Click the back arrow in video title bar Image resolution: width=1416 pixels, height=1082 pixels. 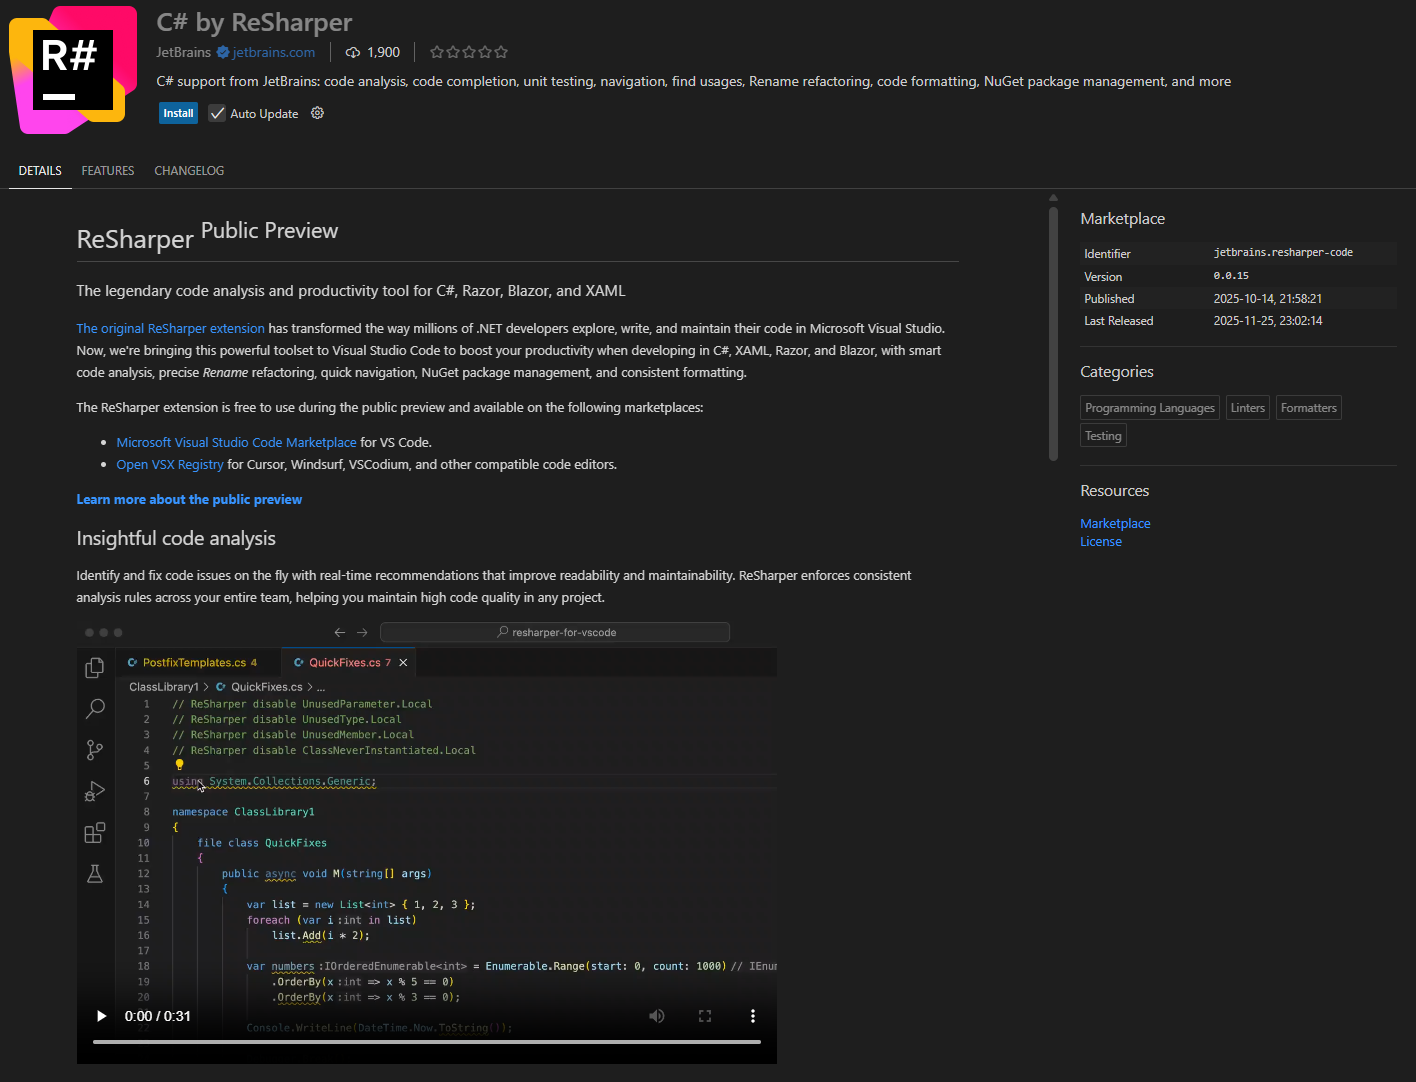point(340,632)
